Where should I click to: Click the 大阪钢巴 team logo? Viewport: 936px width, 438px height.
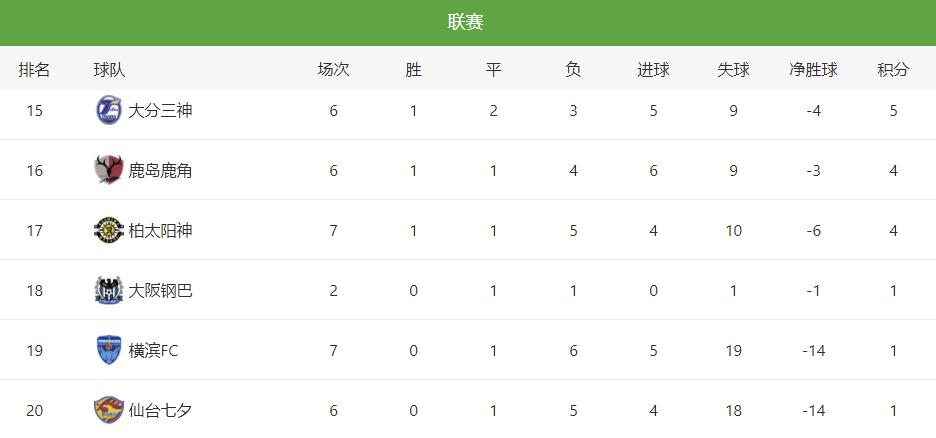pyautogui.click(x=108, y=290)
